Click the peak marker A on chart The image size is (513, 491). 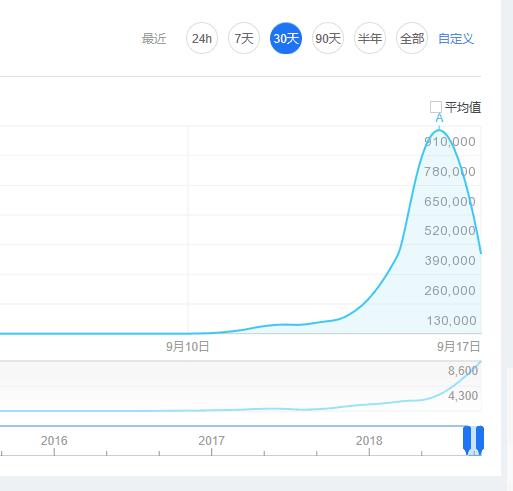click(x=439, y=118)
